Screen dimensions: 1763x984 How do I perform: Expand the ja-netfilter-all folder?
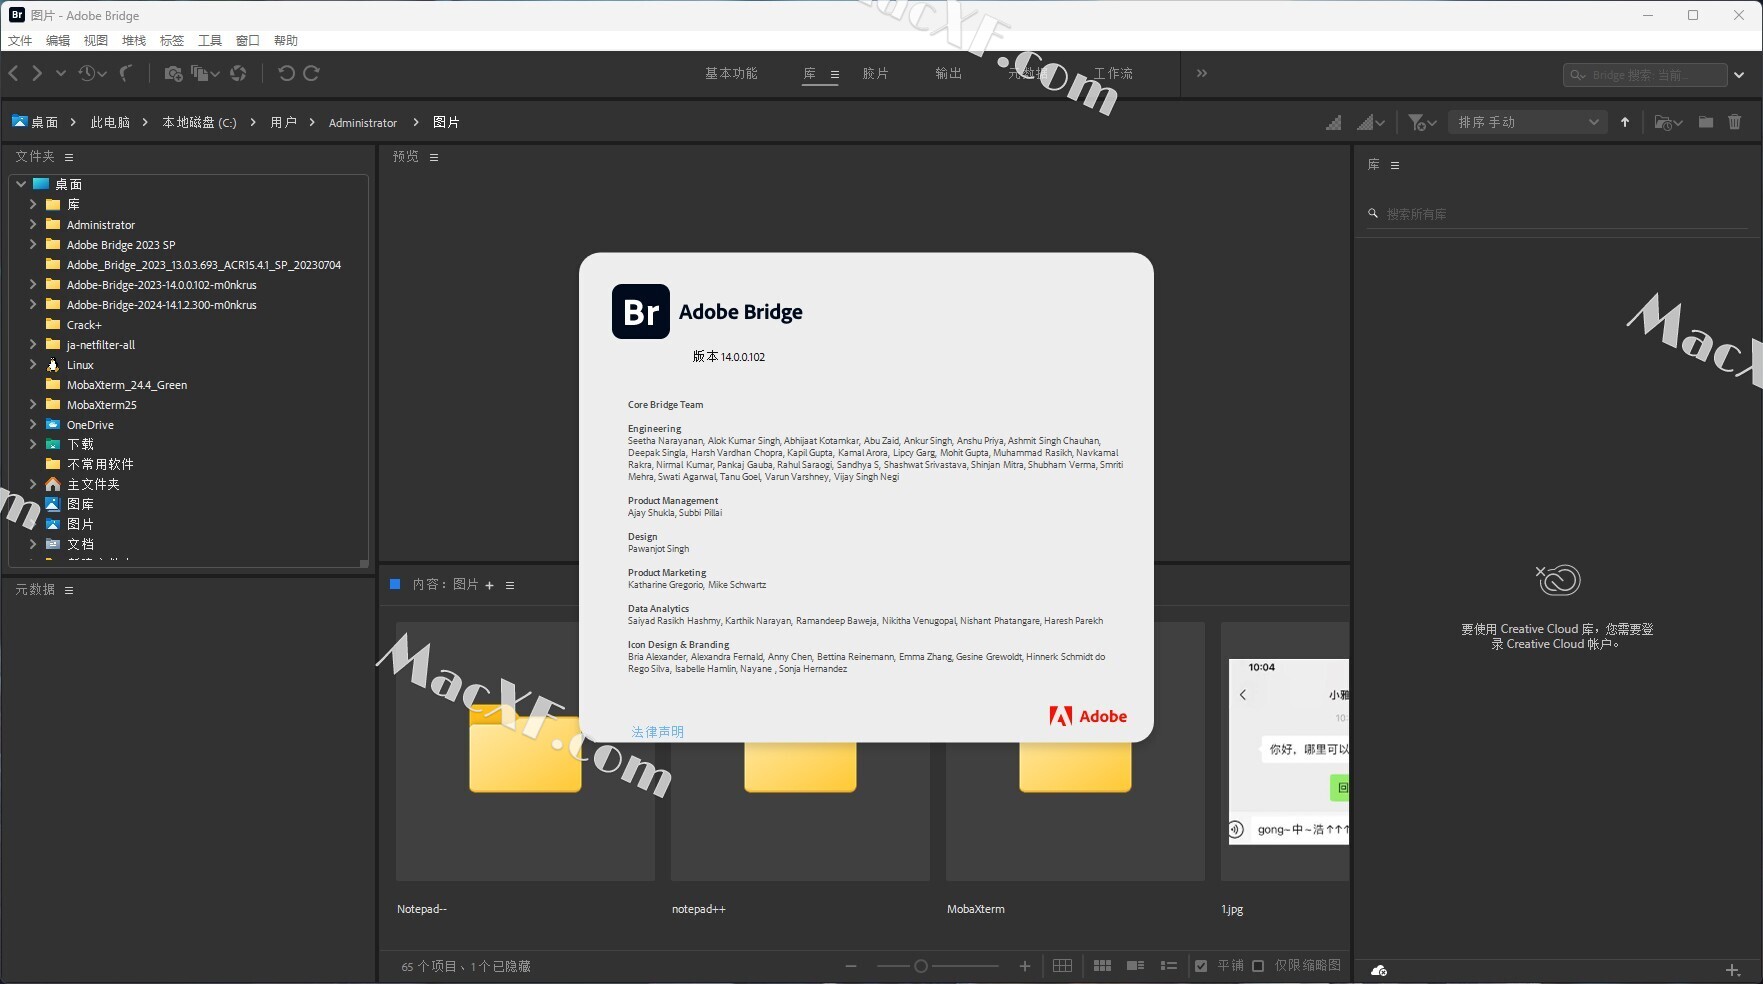(x=33, y=344)
